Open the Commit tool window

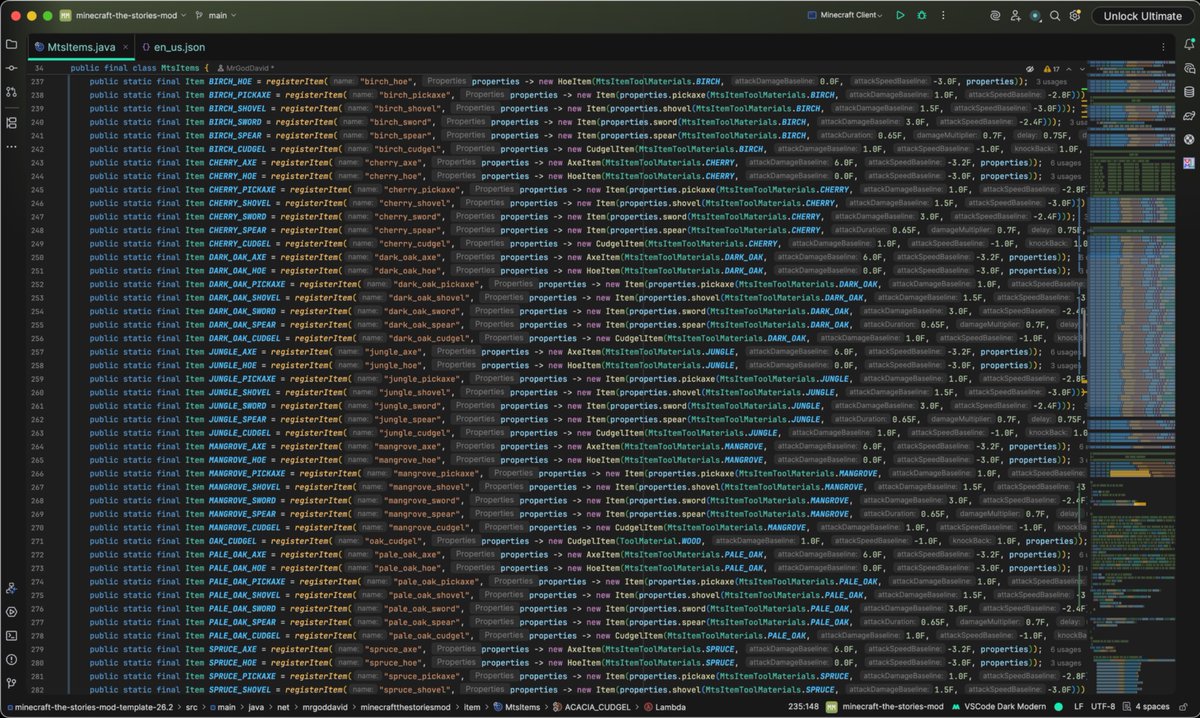[x=11, y=68]
